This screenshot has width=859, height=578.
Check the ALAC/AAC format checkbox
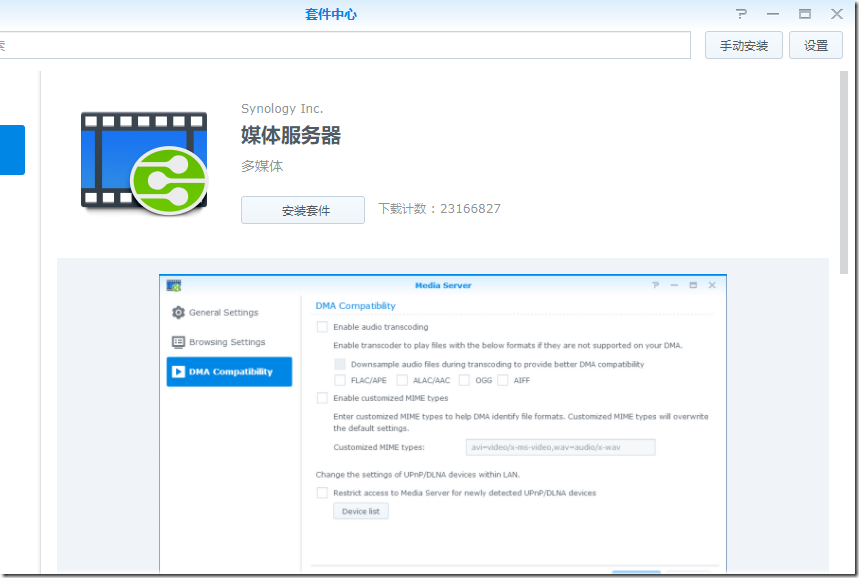tap(402, 380)
